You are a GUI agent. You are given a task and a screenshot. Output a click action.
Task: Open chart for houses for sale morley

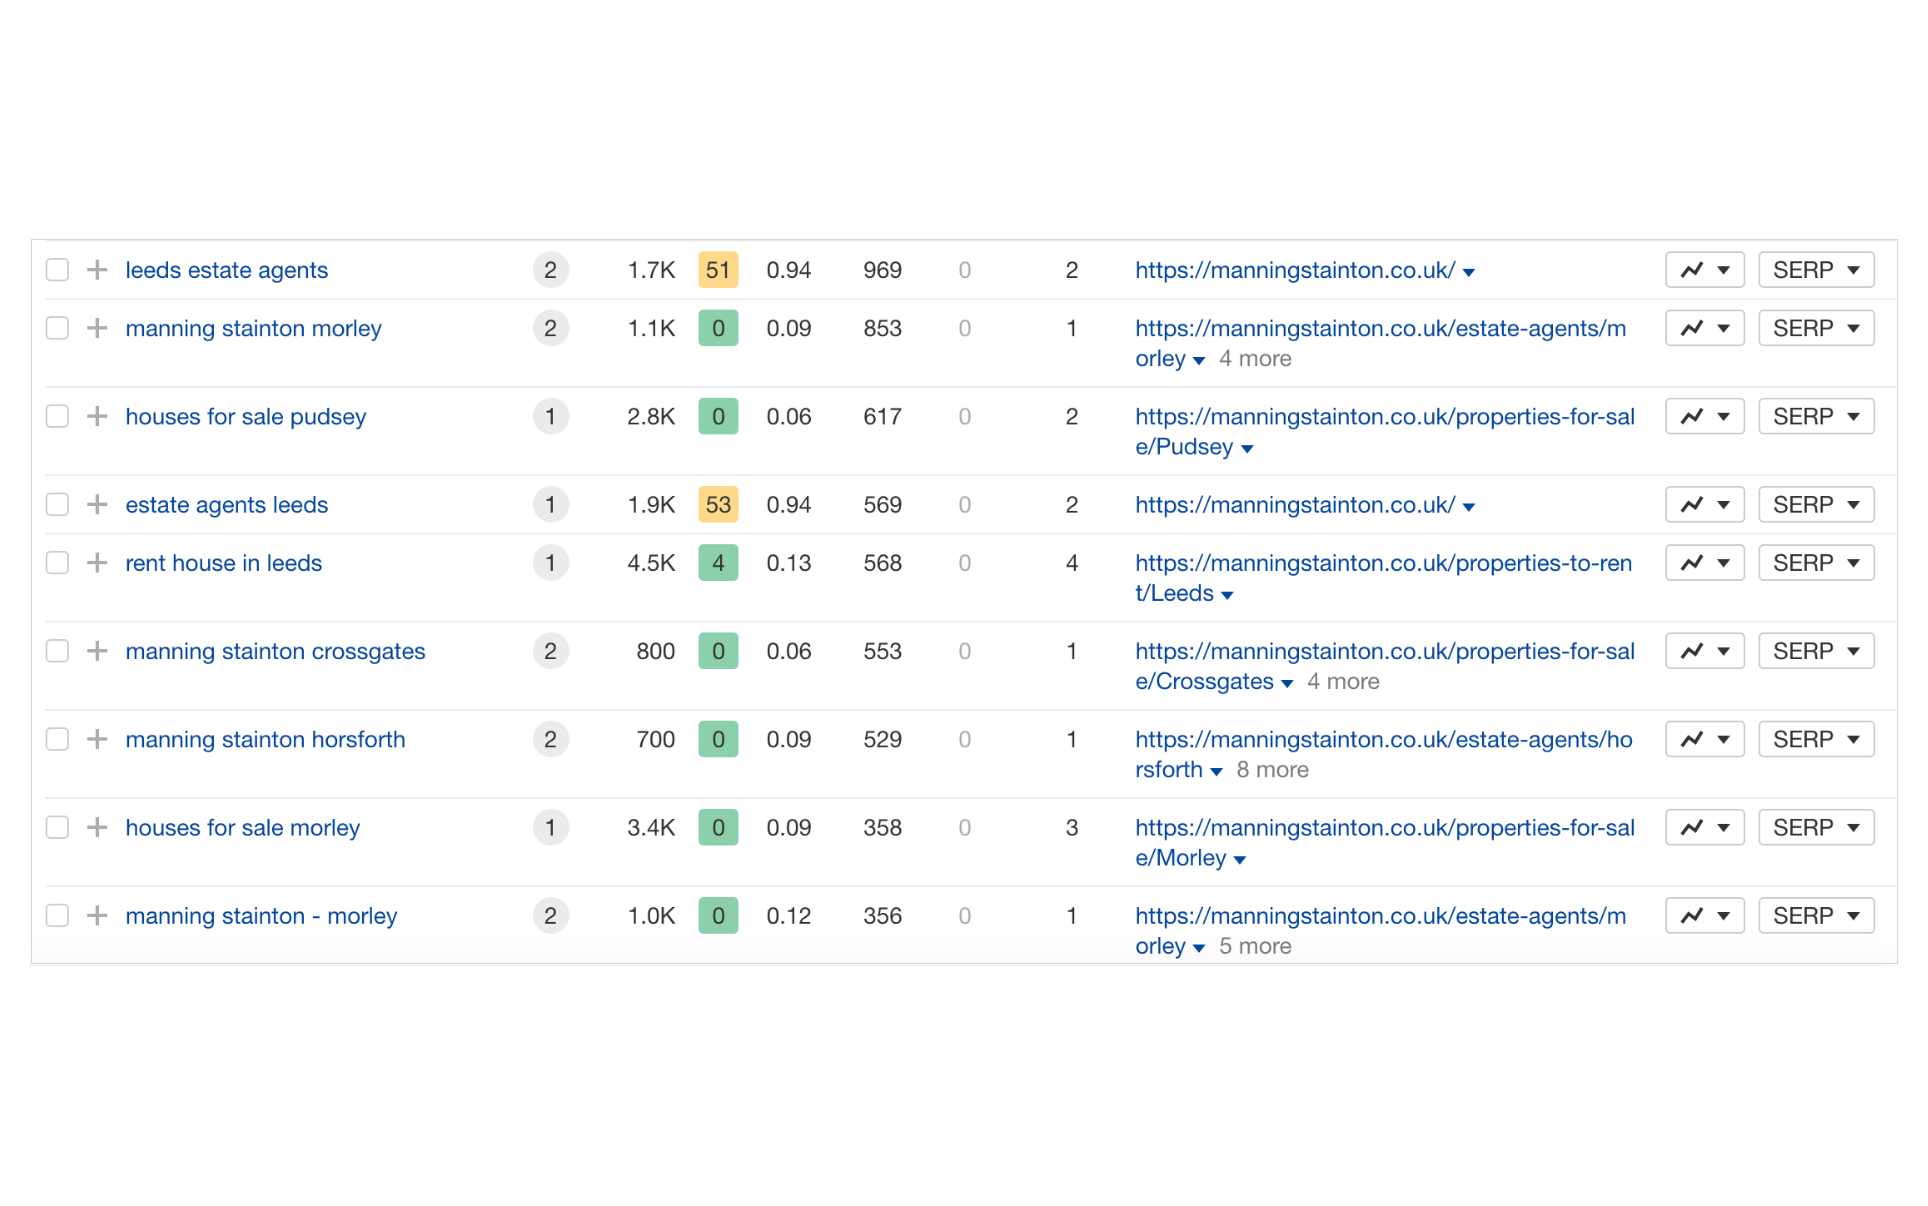(1704, 828)
